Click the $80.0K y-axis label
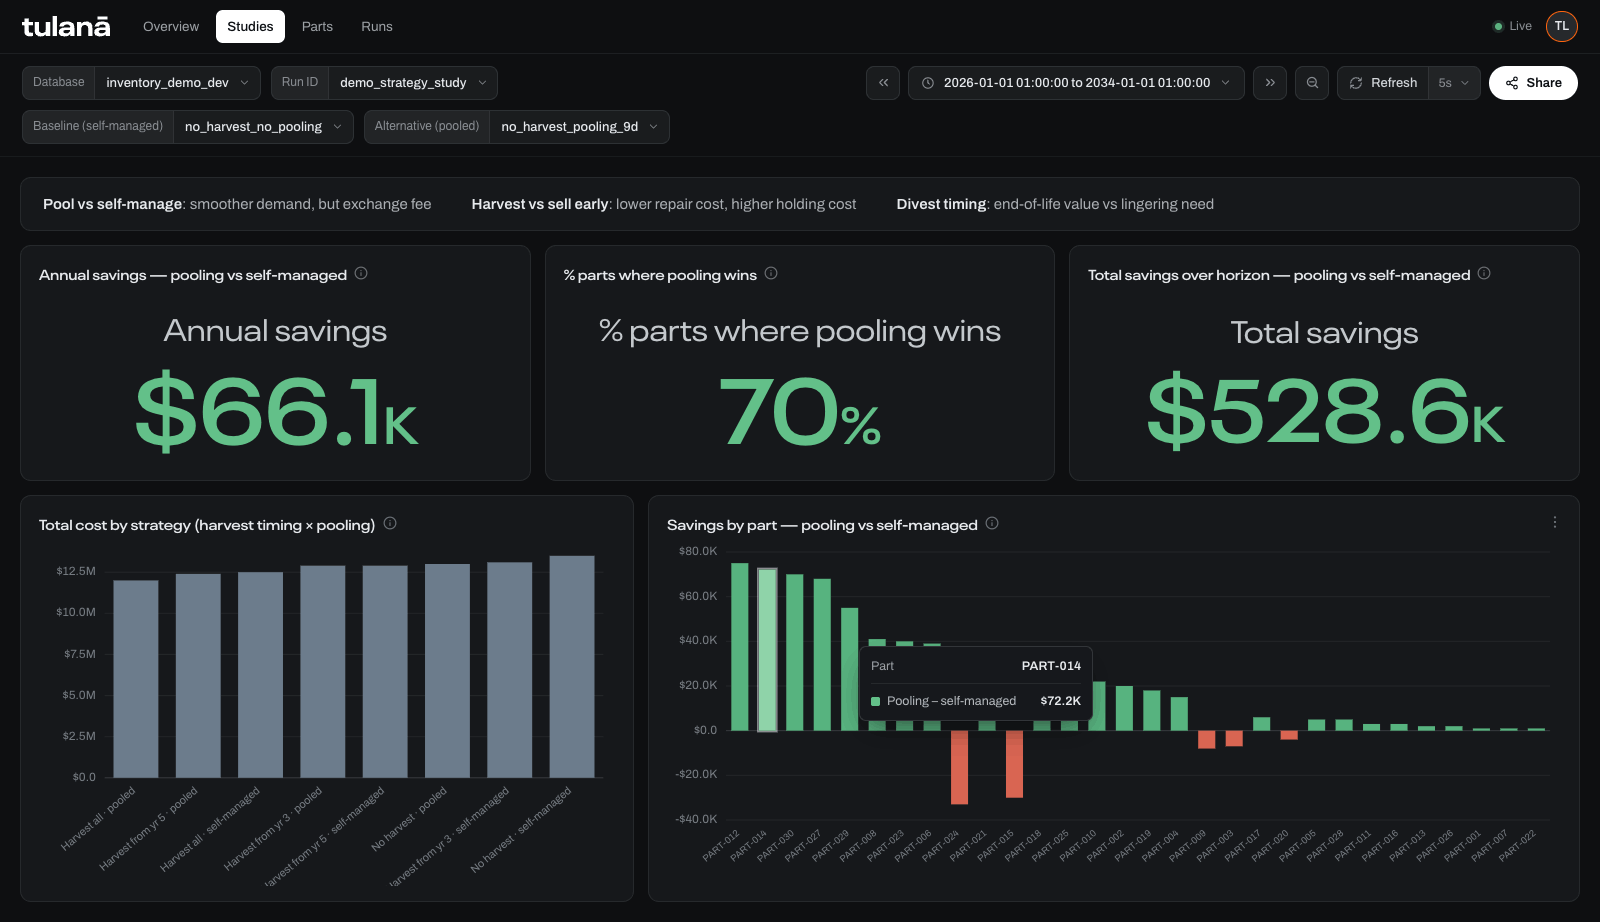The width and height of the screenshot is (1600, 922). click(698, 551)
